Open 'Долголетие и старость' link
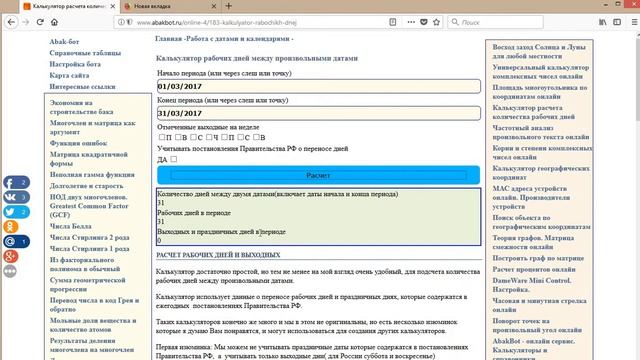Screen dimensions: 640x360 click(86, 186)
